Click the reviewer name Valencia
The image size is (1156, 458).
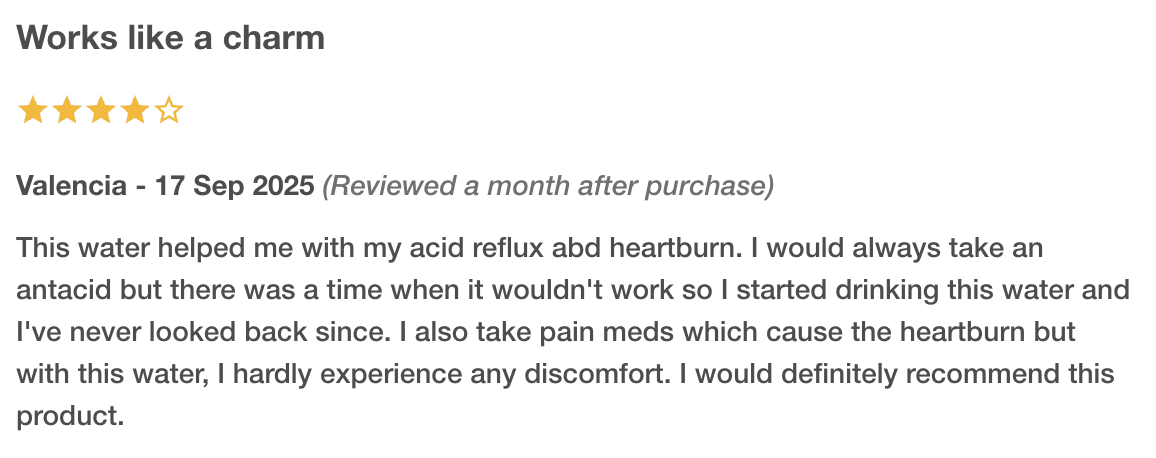(71, 186)
